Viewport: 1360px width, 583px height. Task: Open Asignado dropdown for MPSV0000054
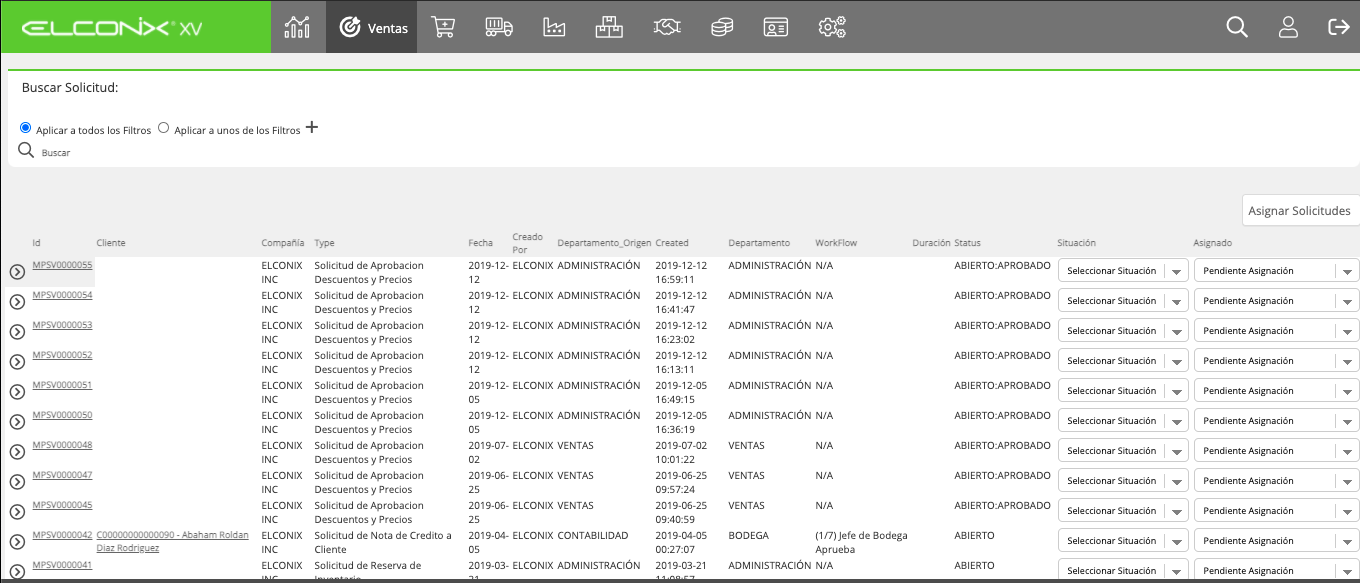1277,301
